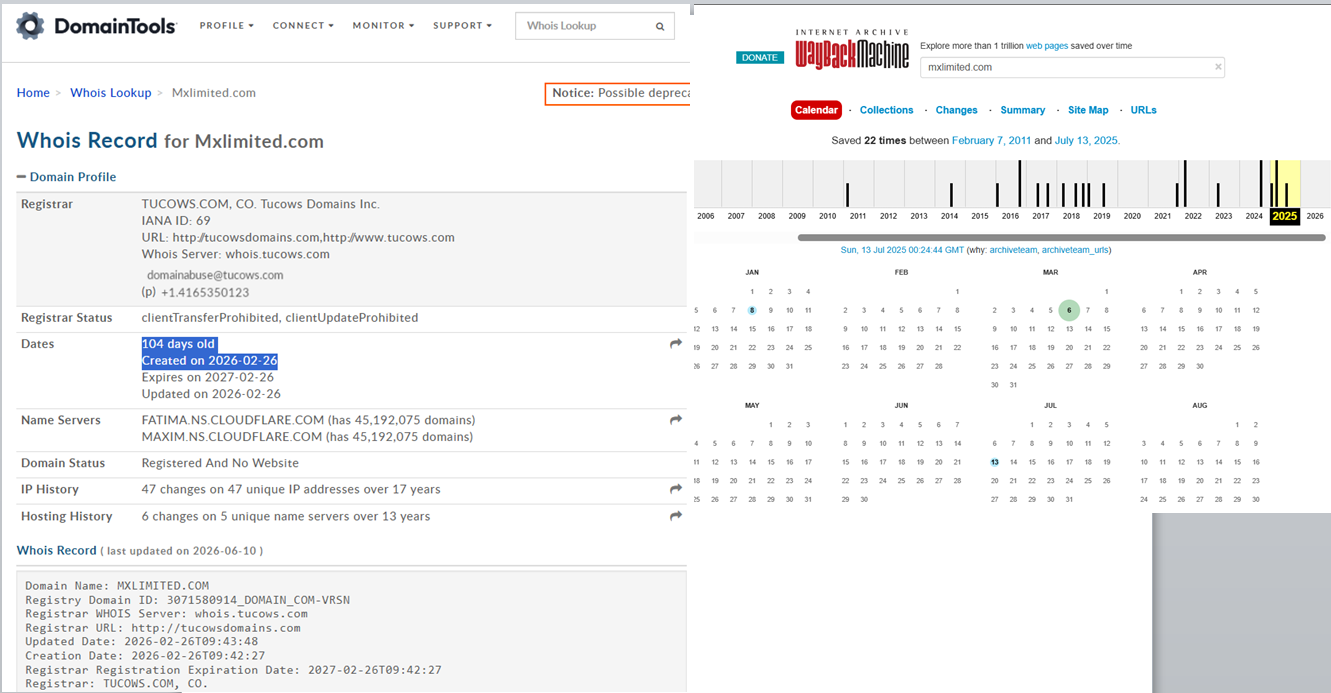The width and height of the screenshot is (1331, 693).
Task: Open the CONNECT dropdown menu
Action: (303, 26)
